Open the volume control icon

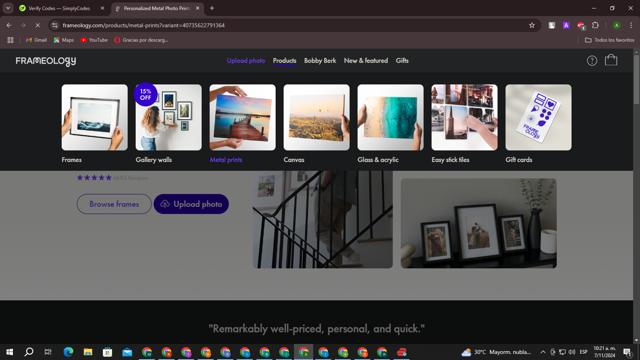[572, 352]
